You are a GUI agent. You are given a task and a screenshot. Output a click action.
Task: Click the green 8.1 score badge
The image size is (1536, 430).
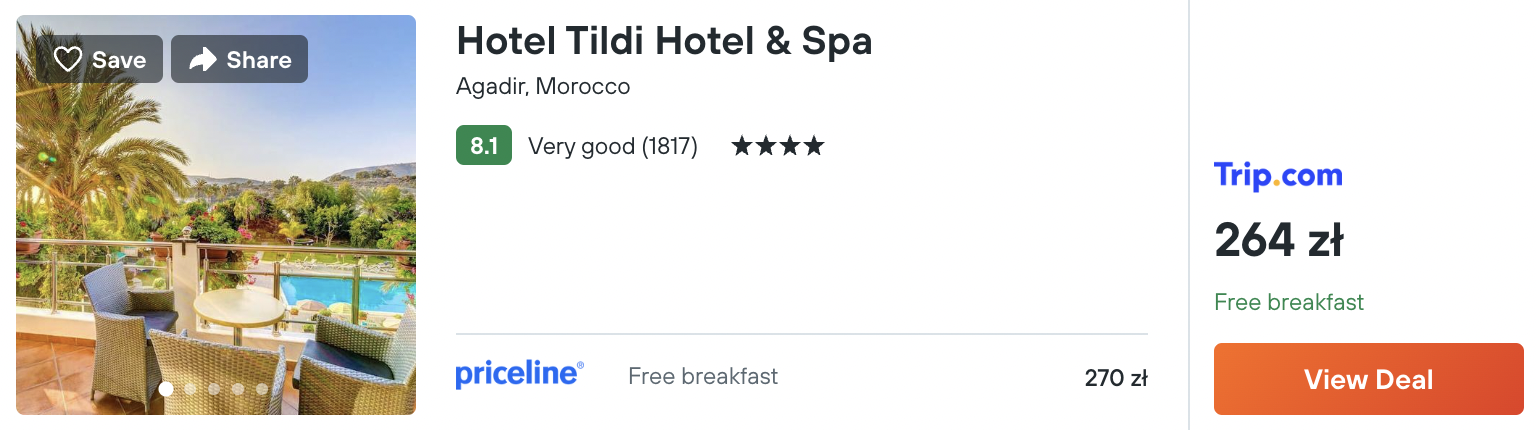pyautogui.click(x=484, y=146)
